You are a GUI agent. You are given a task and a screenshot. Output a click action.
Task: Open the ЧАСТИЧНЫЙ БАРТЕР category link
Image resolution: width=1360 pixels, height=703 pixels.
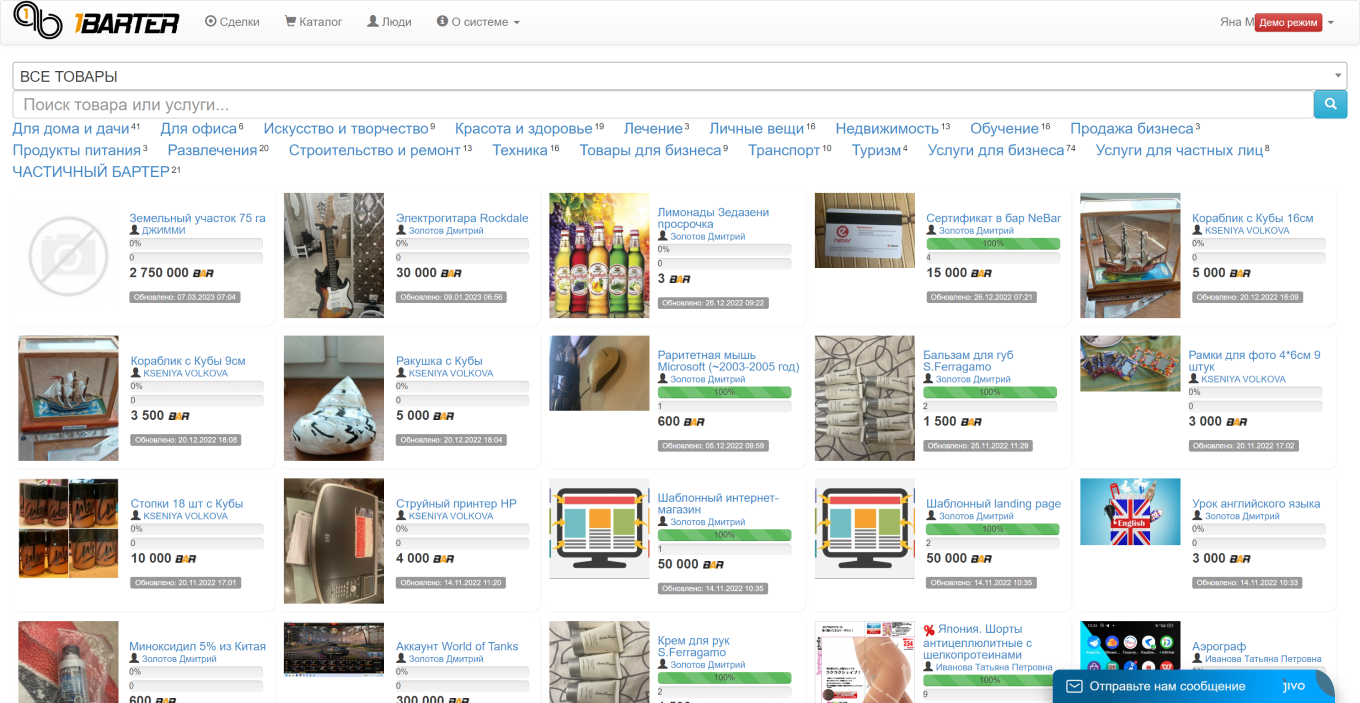click(90, 172)
